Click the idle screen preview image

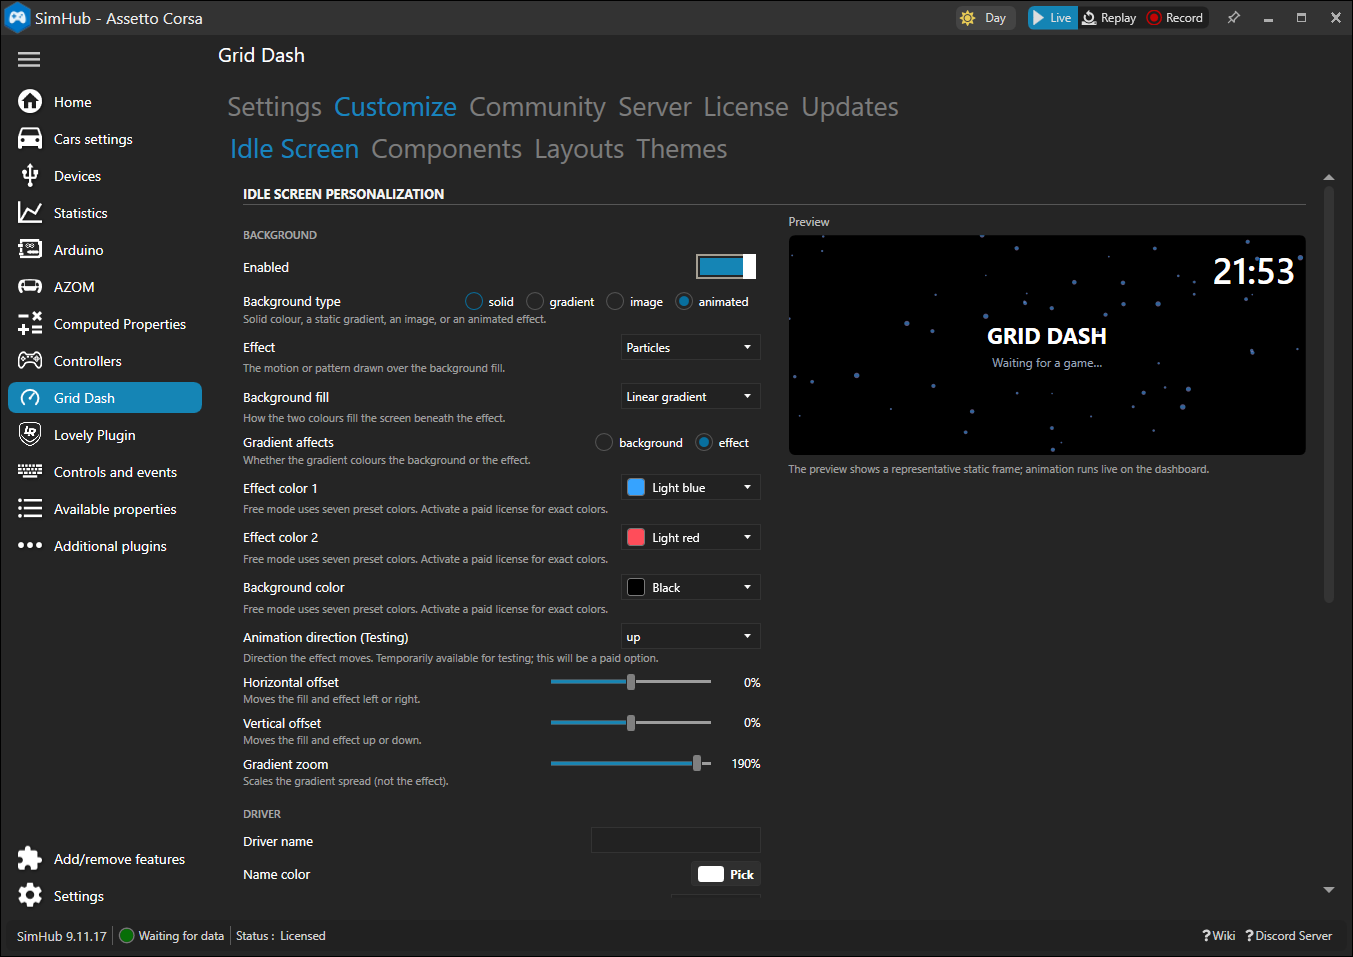1047,345
